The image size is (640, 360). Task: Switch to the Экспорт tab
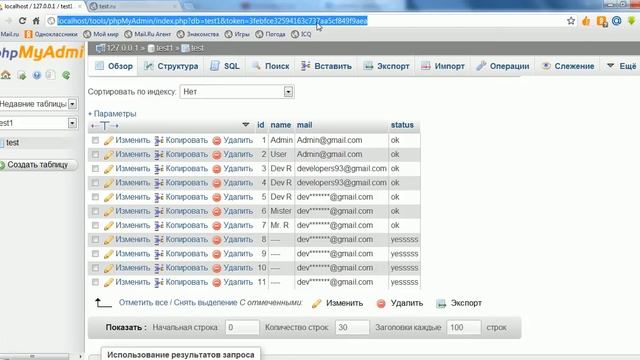coord(387,66)
